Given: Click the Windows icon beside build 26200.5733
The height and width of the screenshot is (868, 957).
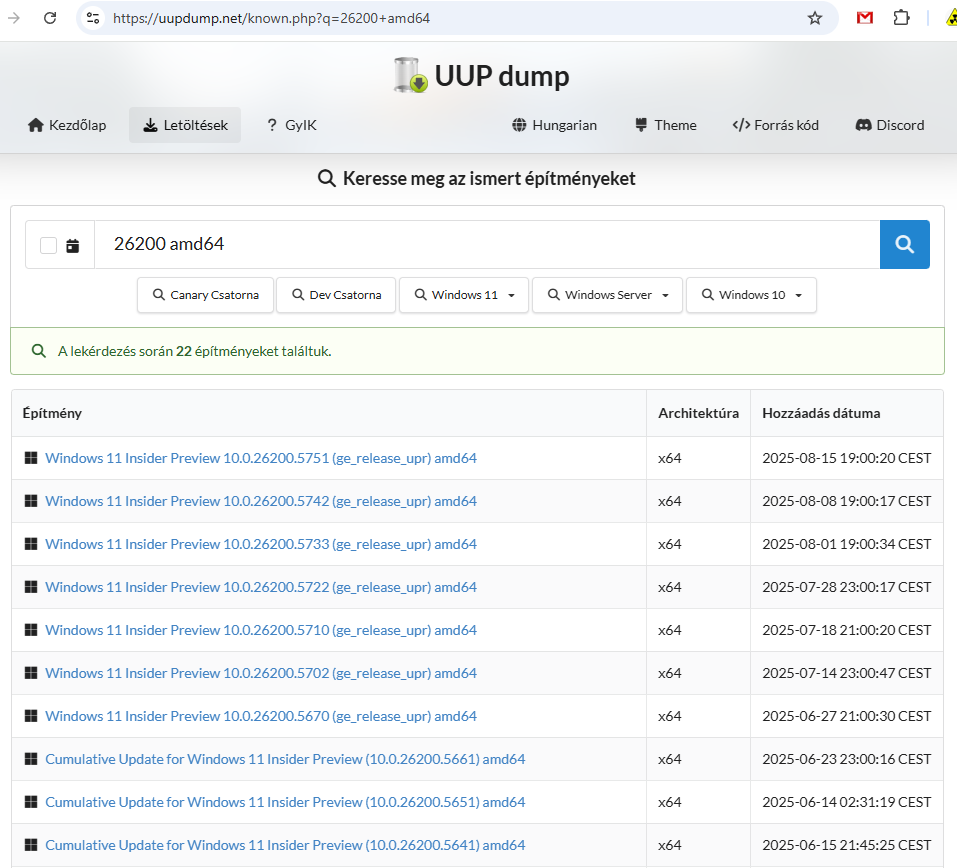Looking at the screenshot, I should [x=31, y=544].
